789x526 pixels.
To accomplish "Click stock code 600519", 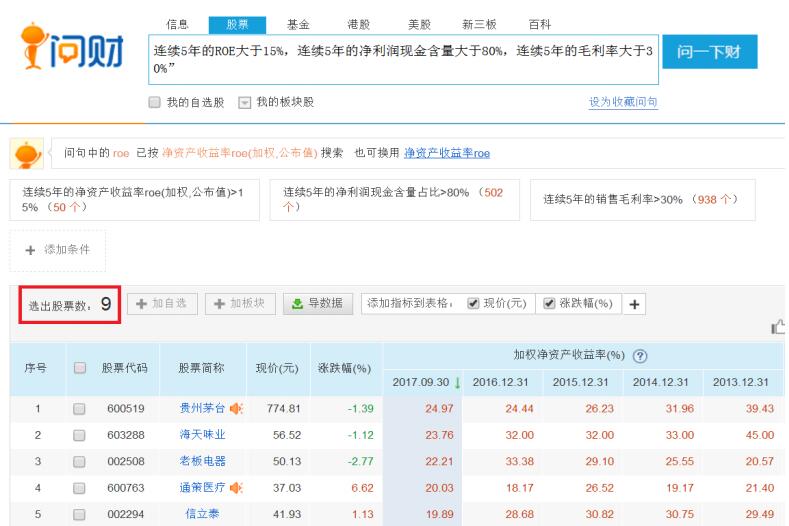I will pos(126,409).
